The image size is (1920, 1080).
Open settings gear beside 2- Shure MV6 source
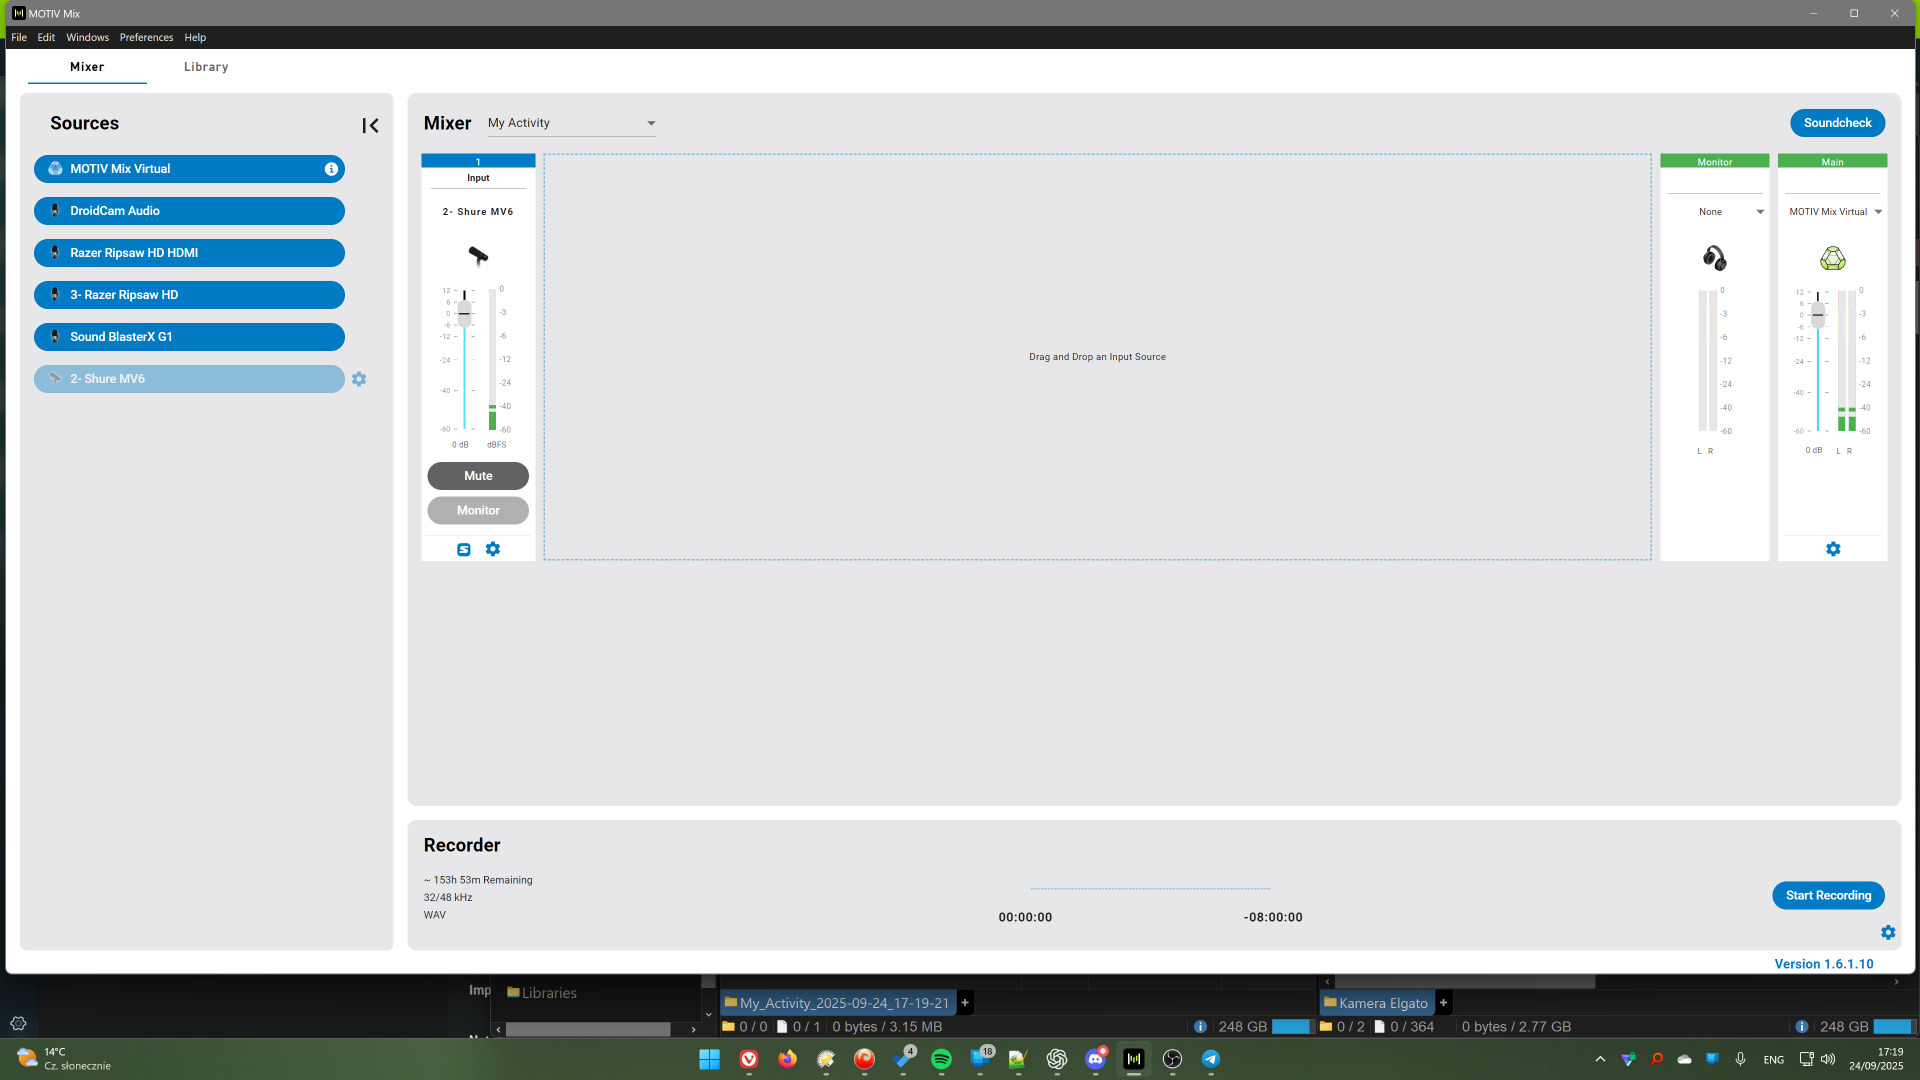(359, 379)
